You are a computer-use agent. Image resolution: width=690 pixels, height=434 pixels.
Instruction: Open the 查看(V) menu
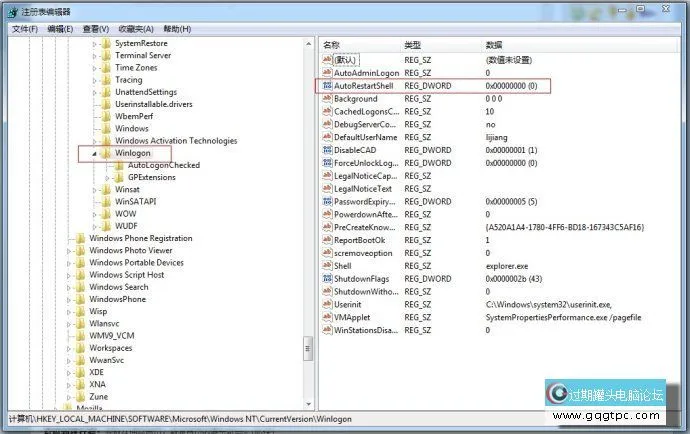(95, 29)
